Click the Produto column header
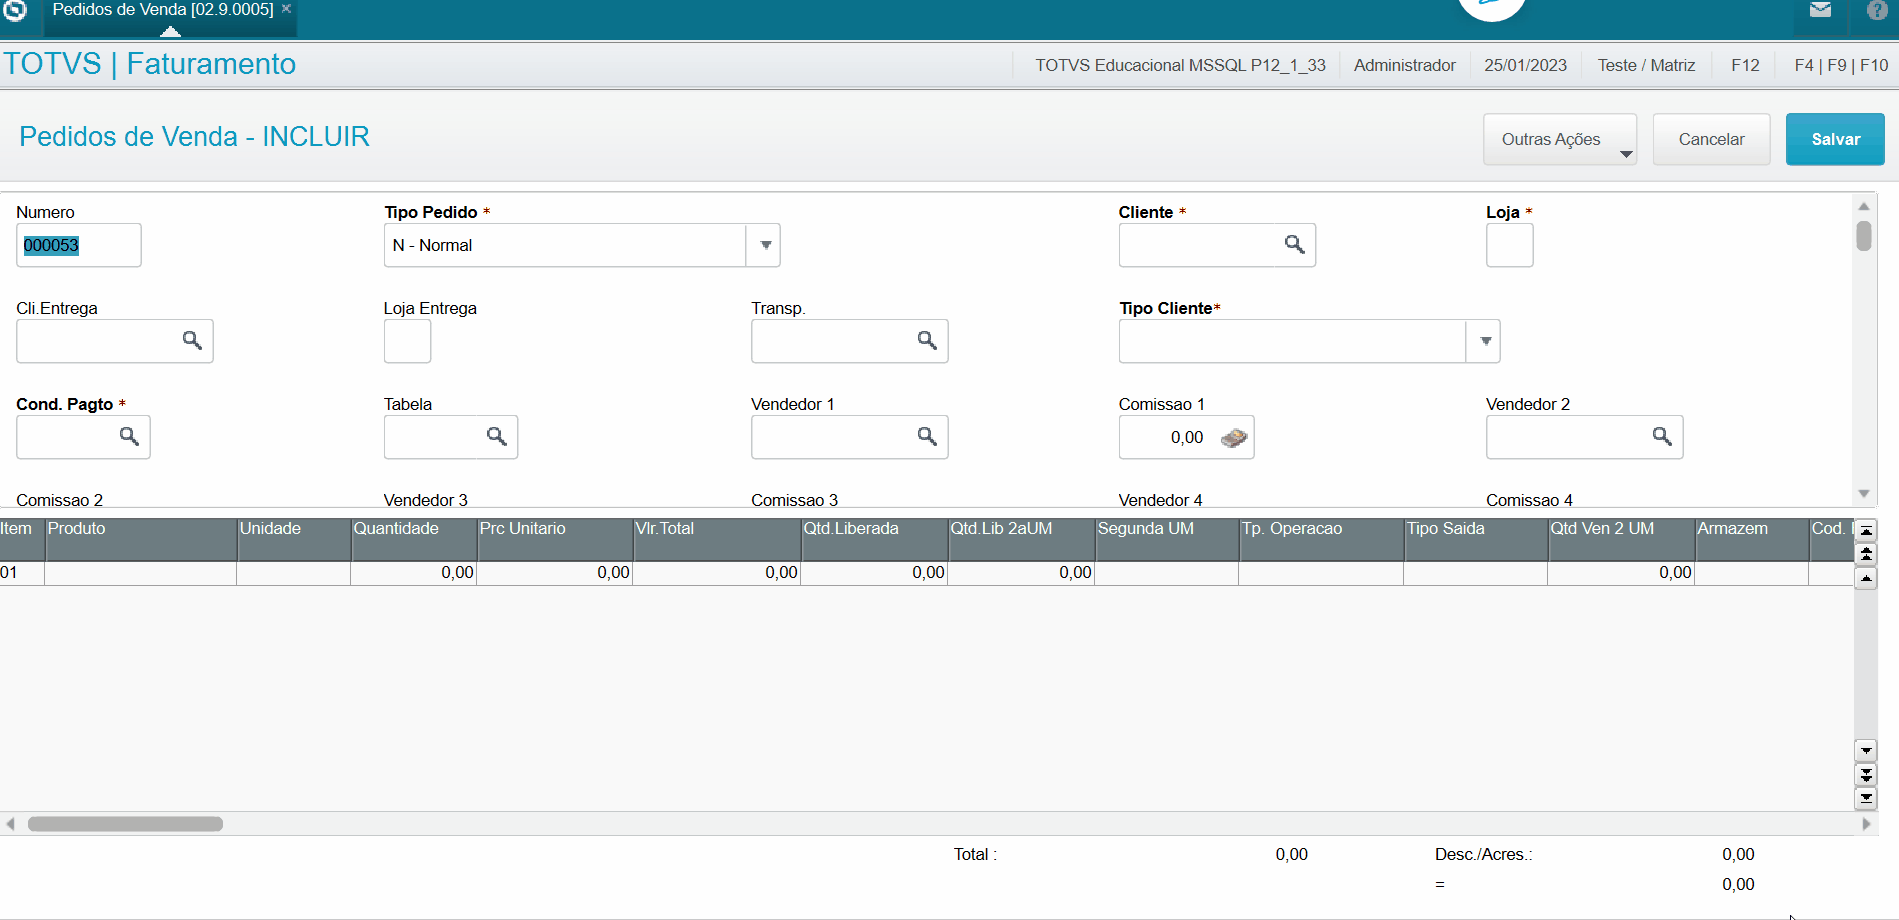The image size is (1899, 920). pyautogui.click(x=140, y=538)
